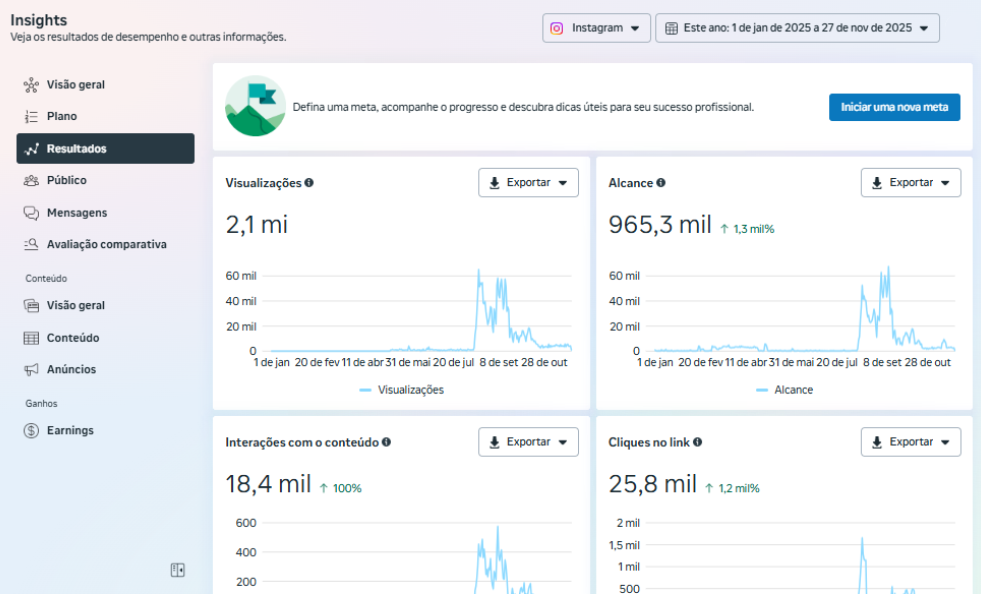Click Iniciar uma nova meta button
This screenshot has width=981, height=594.
point(894,107)
